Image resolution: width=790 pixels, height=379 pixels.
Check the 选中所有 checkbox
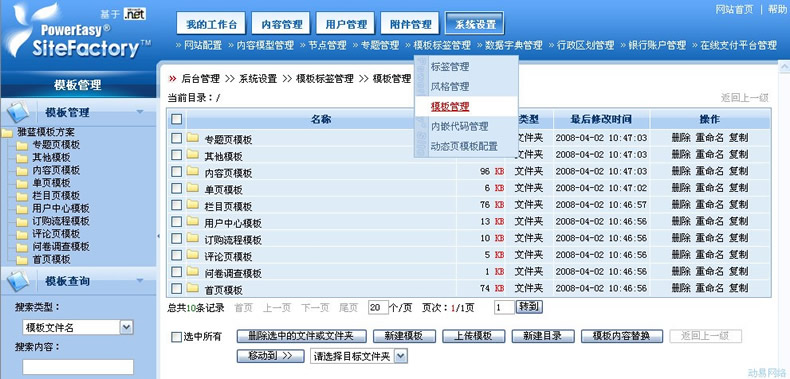tap(176, 337)
